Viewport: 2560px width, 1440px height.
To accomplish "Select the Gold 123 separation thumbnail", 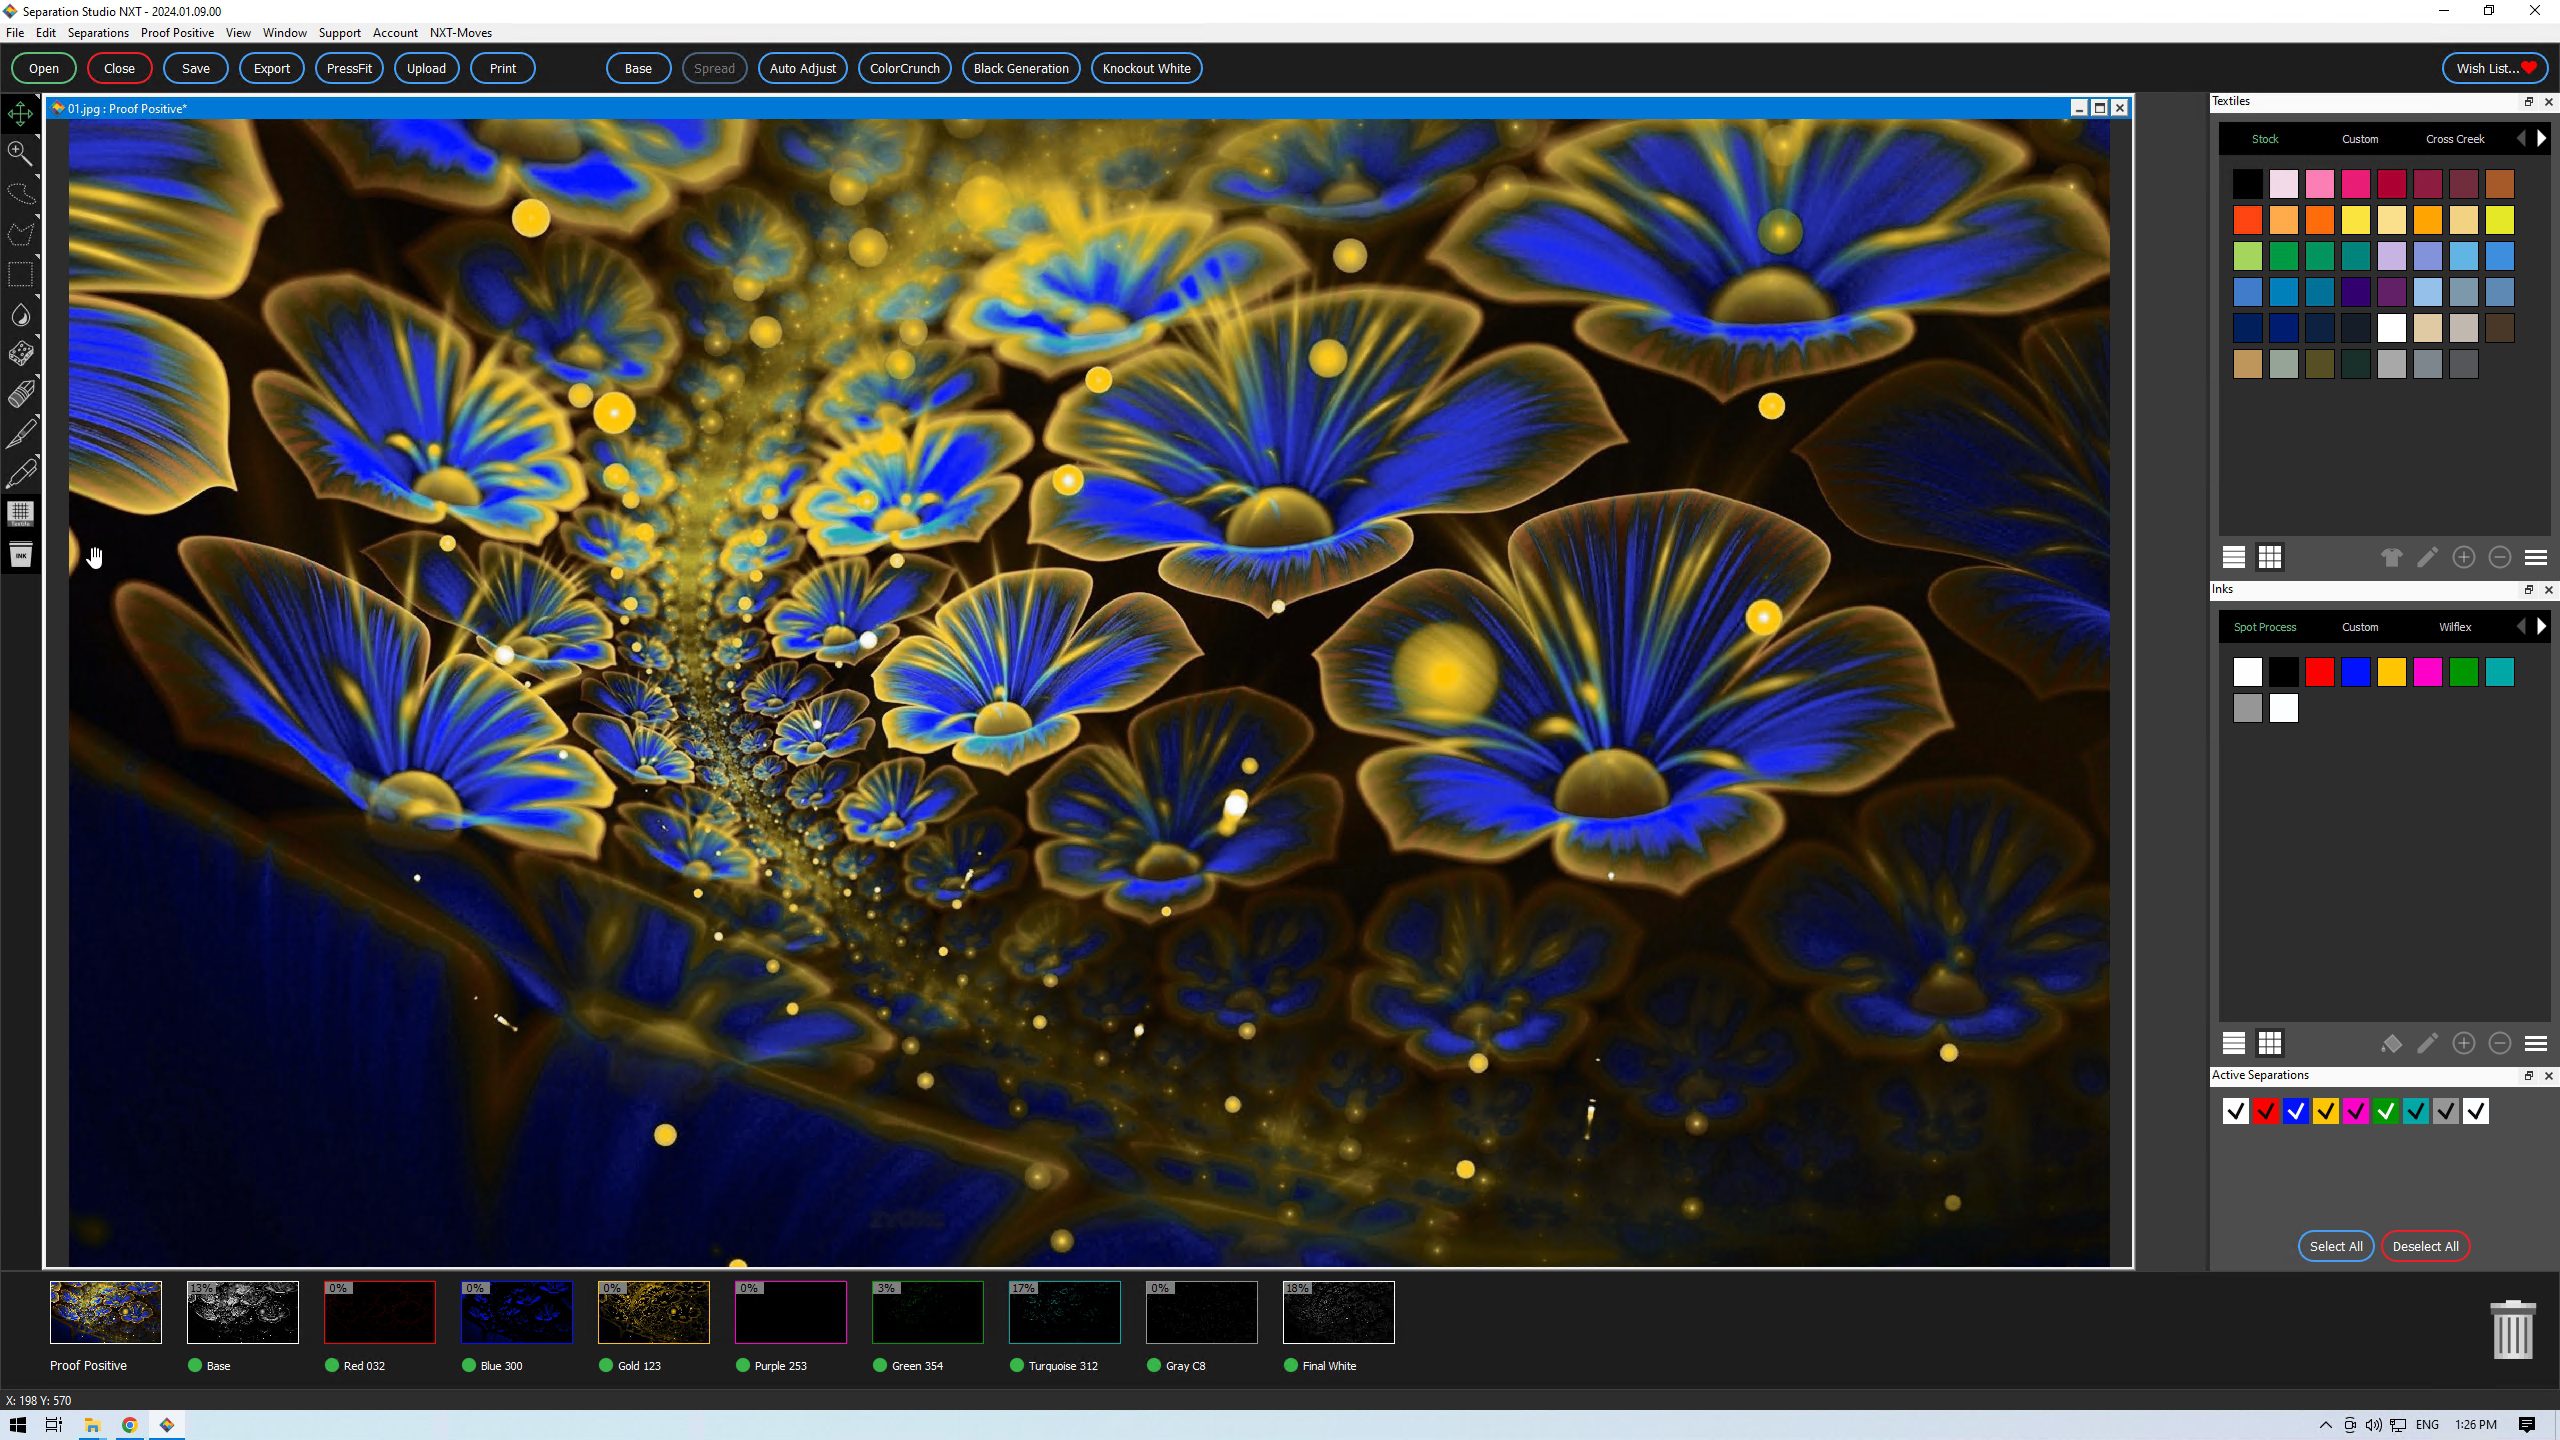I will (x=653, y=1312).
